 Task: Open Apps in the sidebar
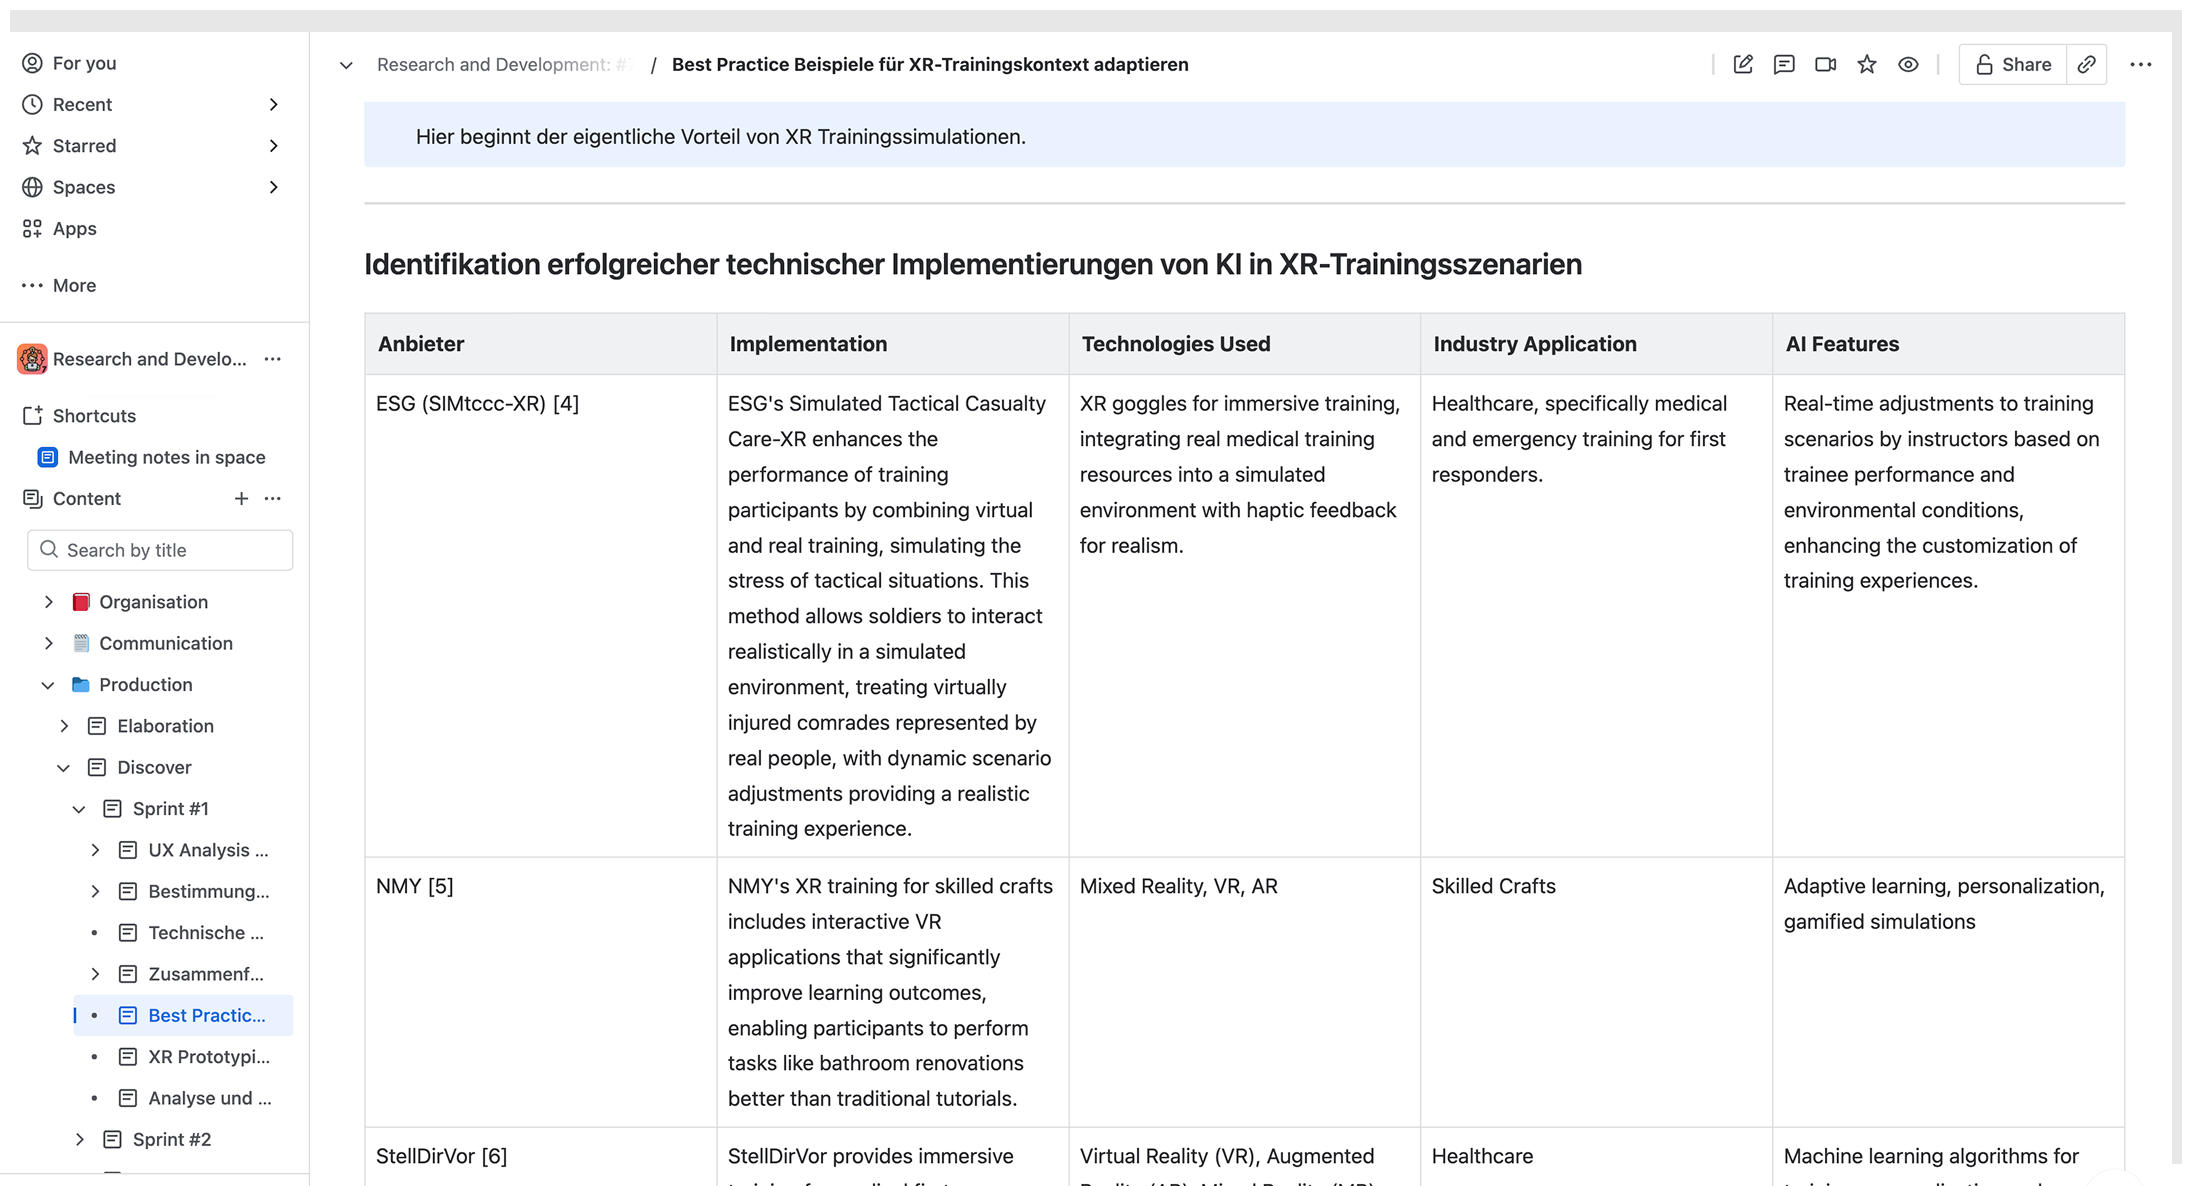click(75, 228)
